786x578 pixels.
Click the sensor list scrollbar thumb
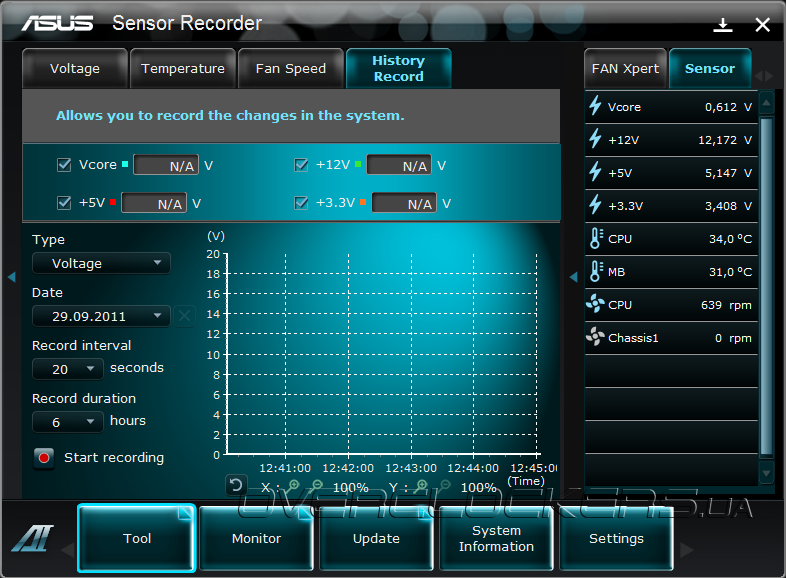[x=766, y=287]
